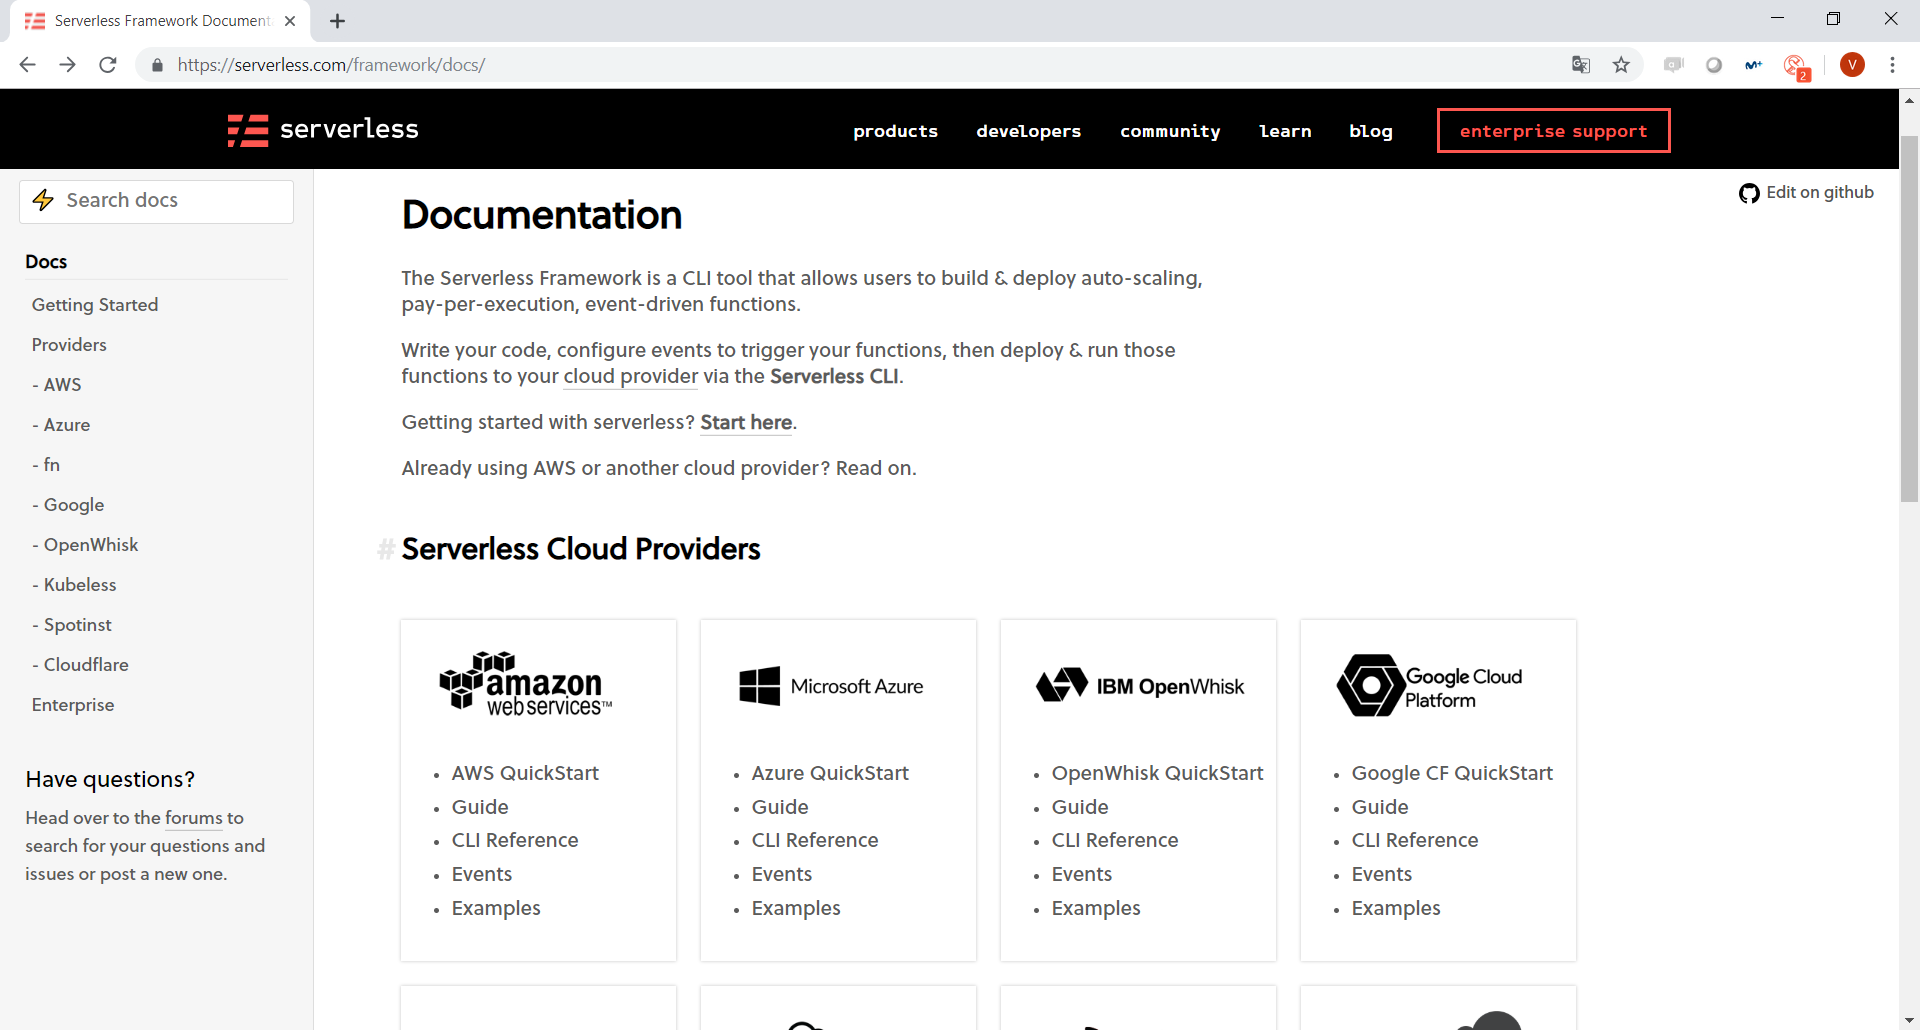This screenshot has height=1030, width=1920.
Task: Open Providers in the sidebar
Action: point(69,345)
